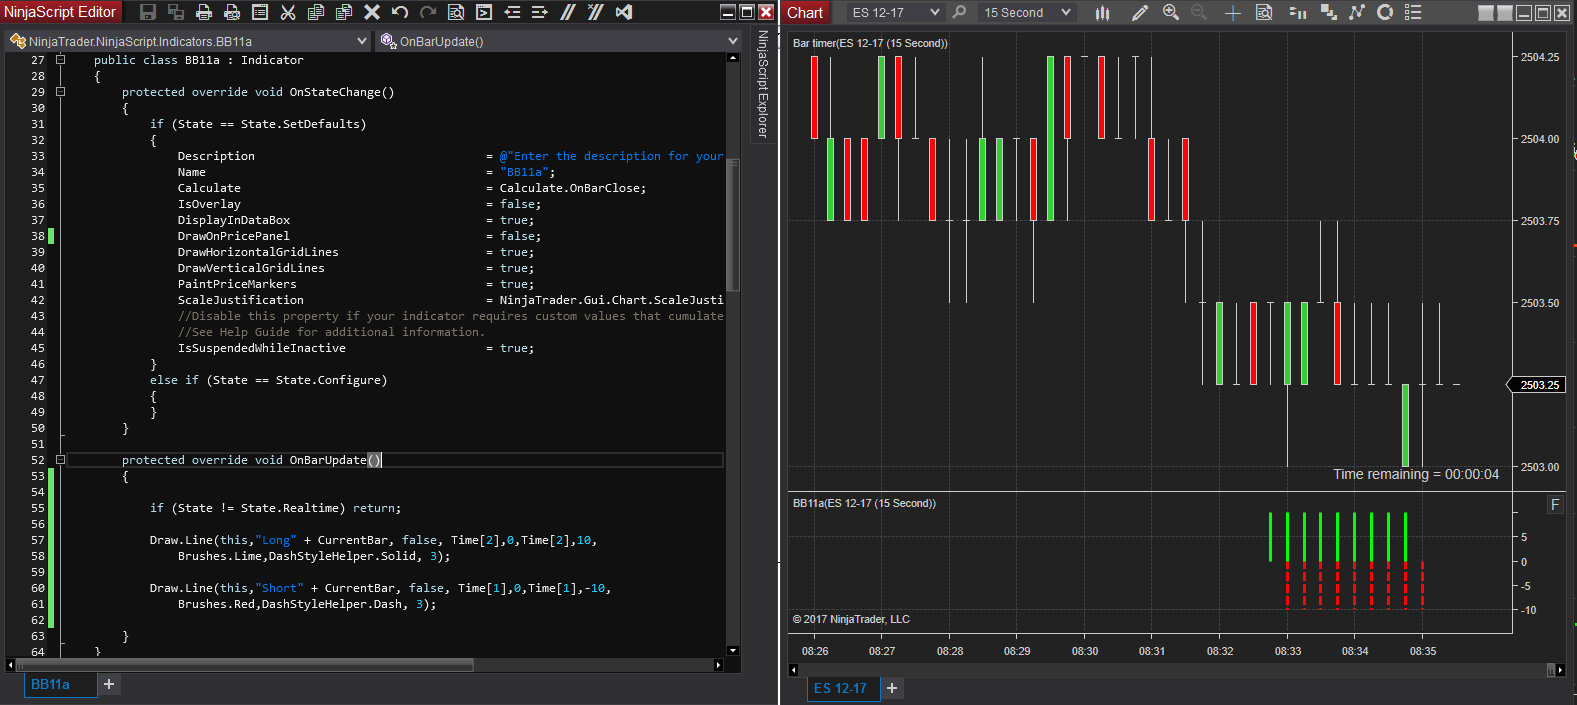Image resolution: width=1577 pixels, height=705 pixels.
Task: Add a new chart tab with plus button
Action: [x=892, y=689]
